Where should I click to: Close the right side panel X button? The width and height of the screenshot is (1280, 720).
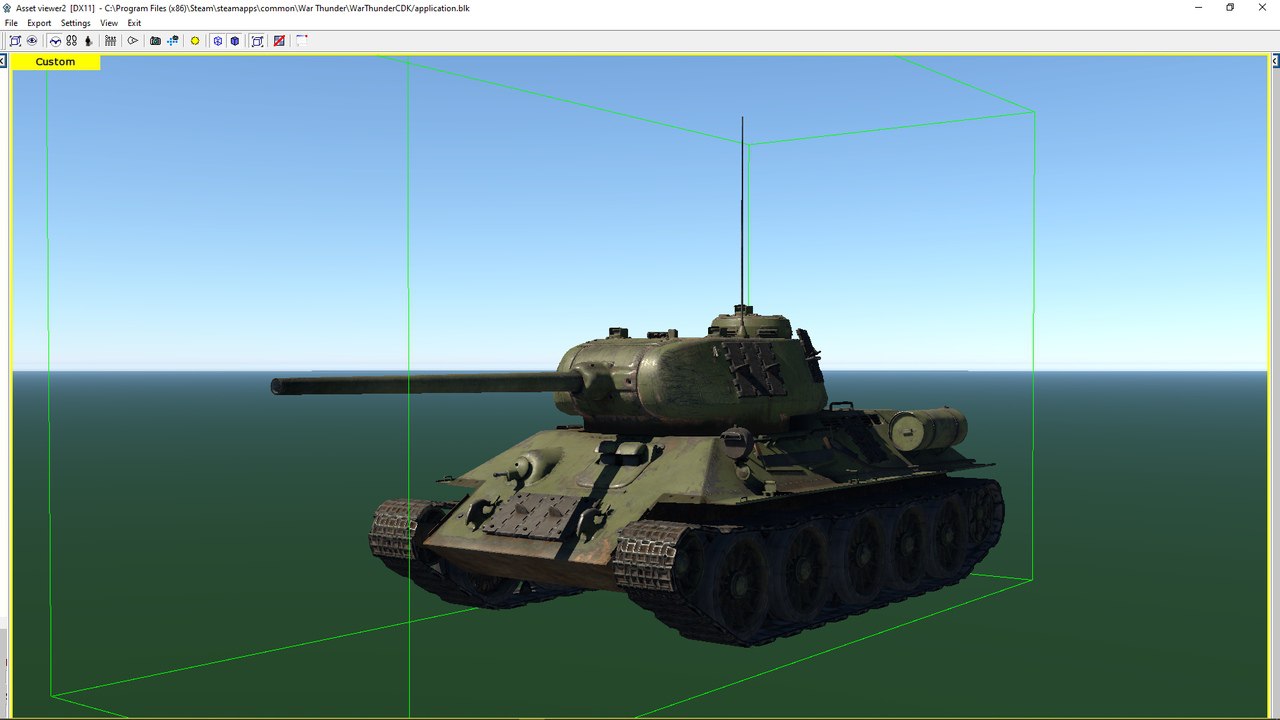[x=1275, y=61]
